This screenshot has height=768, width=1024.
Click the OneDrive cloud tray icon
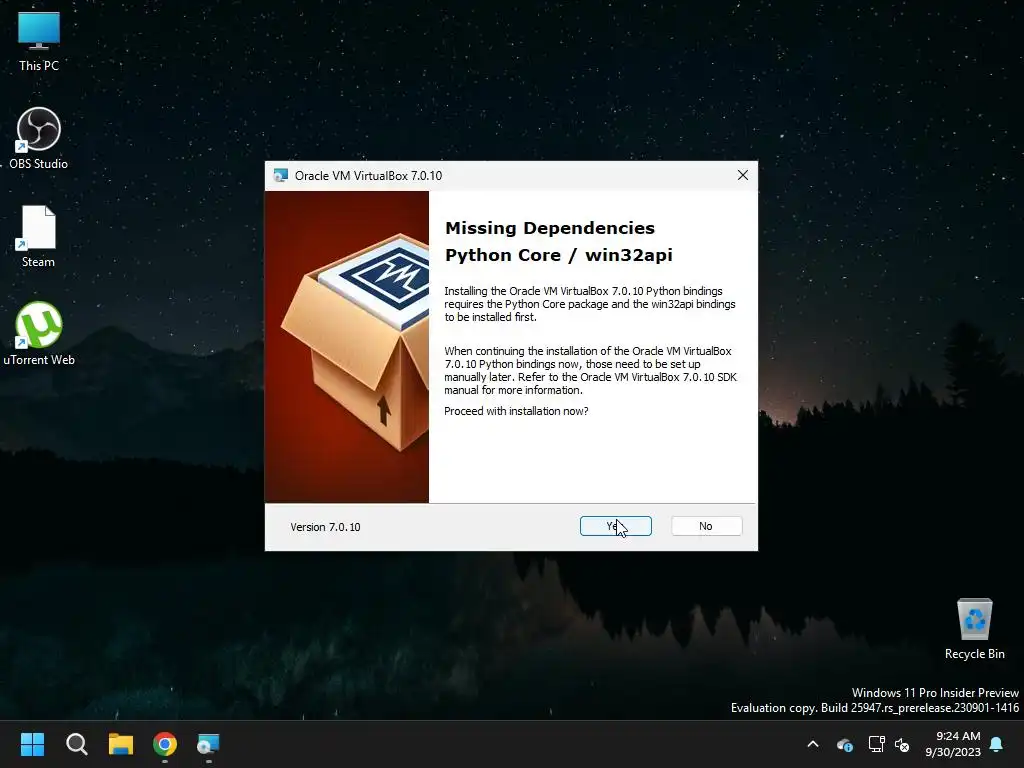[x=844, y=744]
